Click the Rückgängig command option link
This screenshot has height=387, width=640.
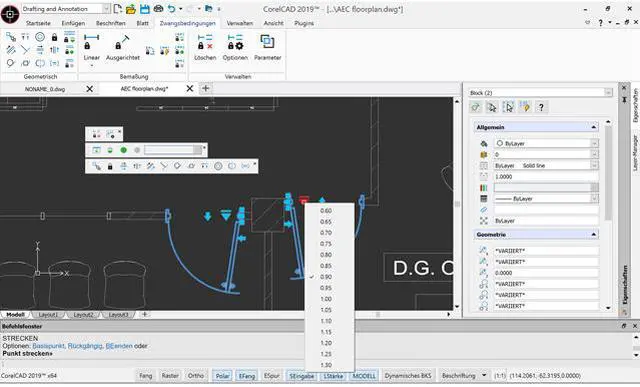coord(85,346)
